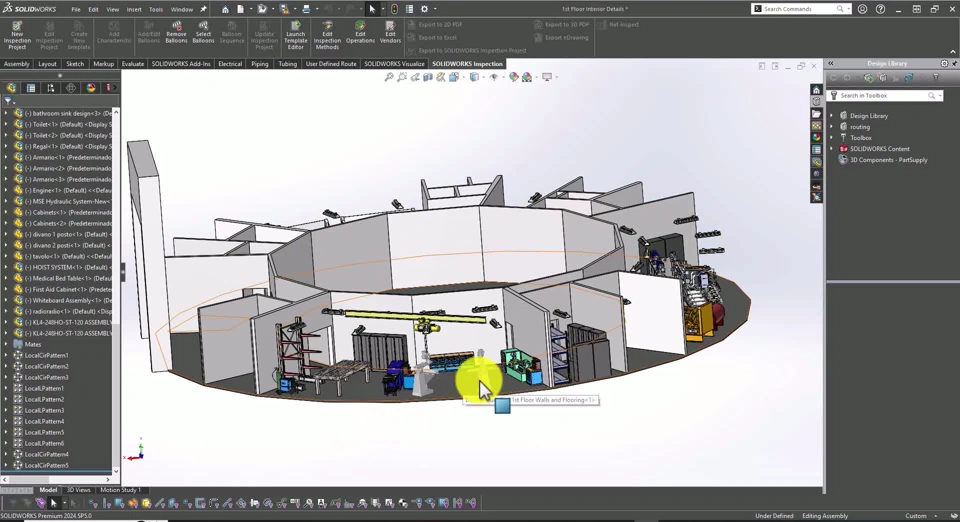This screenshot has width=960, height=522.
Task: Switch to the PropertyManager tab icon
Action: (31, 88)
